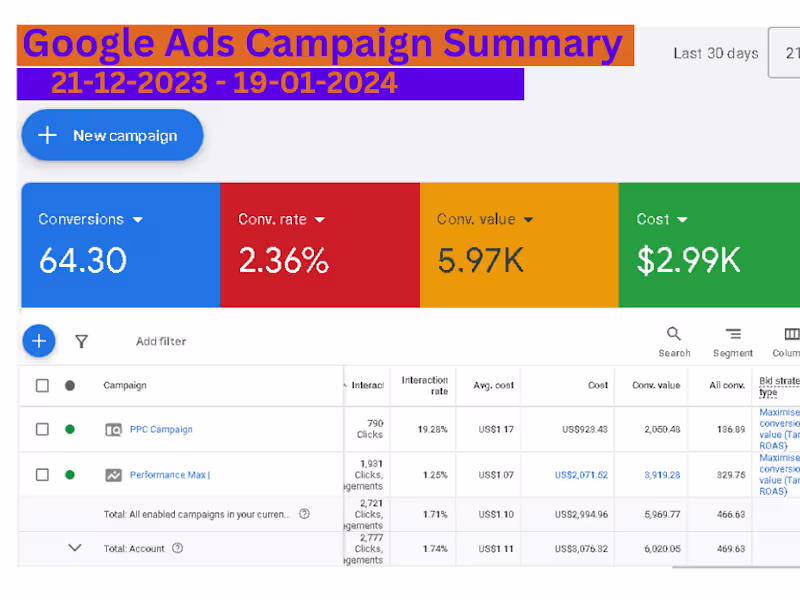
Task: Open the Conv. rate metric dropdown
Action: tap(281, 219)
